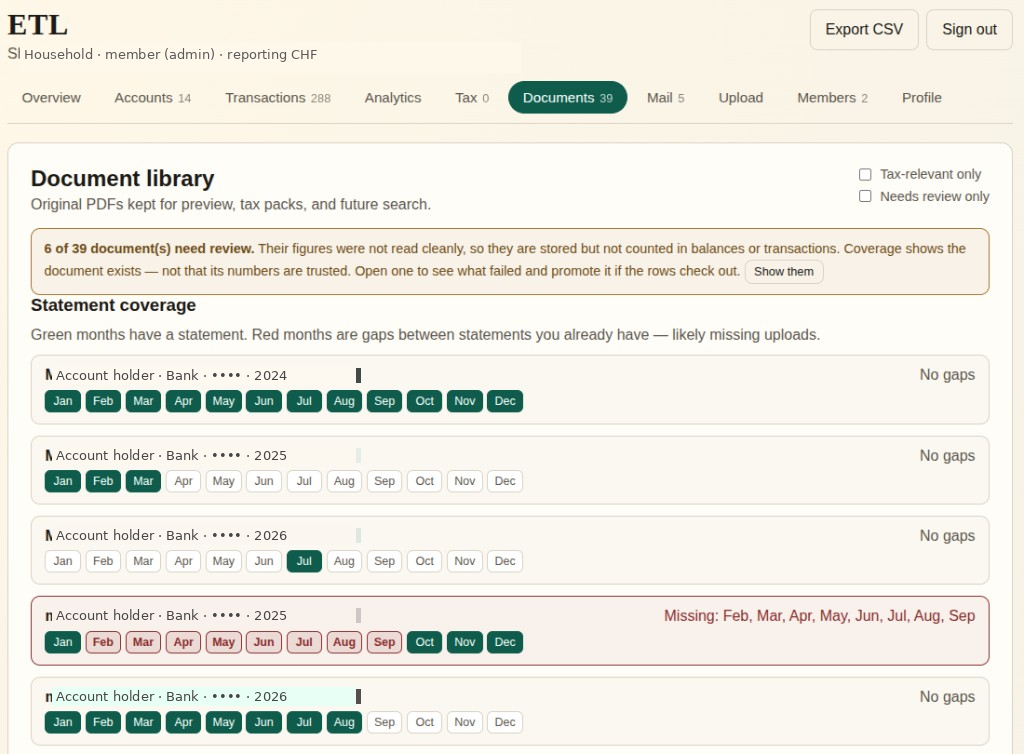Click May in the 2024 coverage row

(223, 401)
